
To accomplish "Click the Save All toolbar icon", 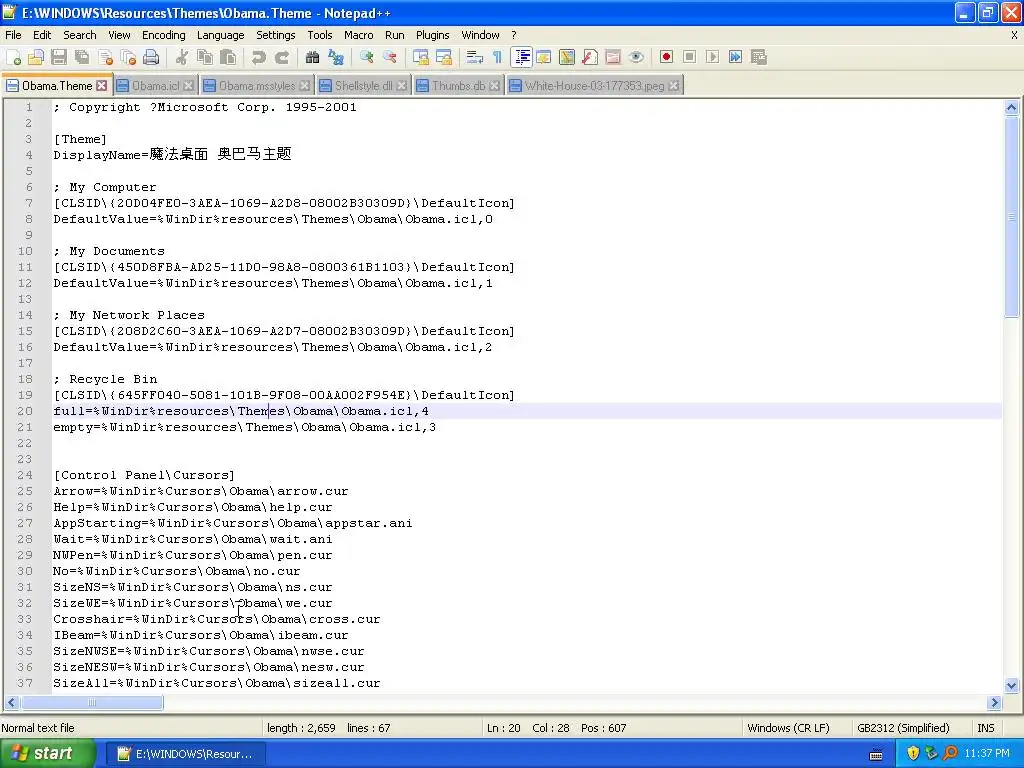I will coord(82,57).
